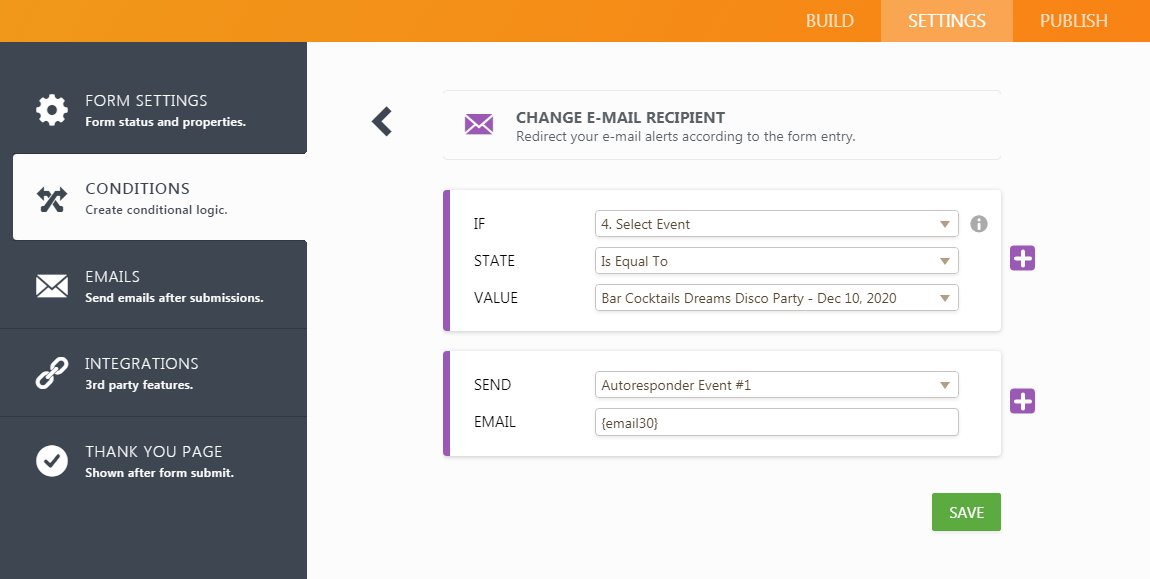Add another condition with upper plus button

click(x=1022, y=258)
